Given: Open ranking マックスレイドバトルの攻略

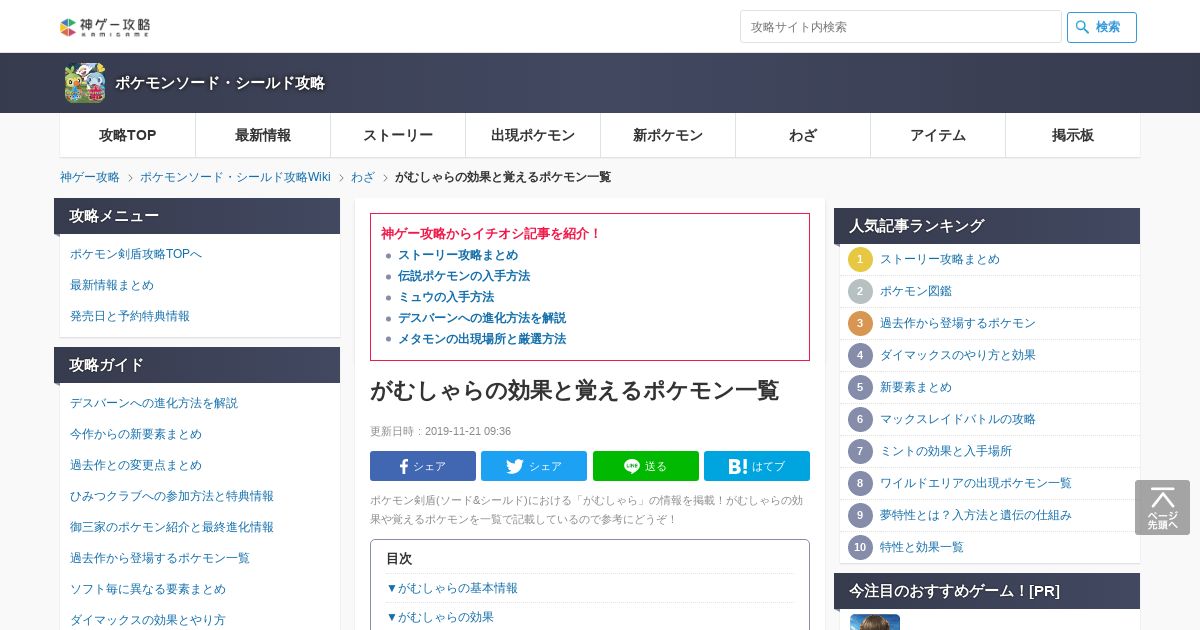Looking at the screenshot, I should 958,419.
